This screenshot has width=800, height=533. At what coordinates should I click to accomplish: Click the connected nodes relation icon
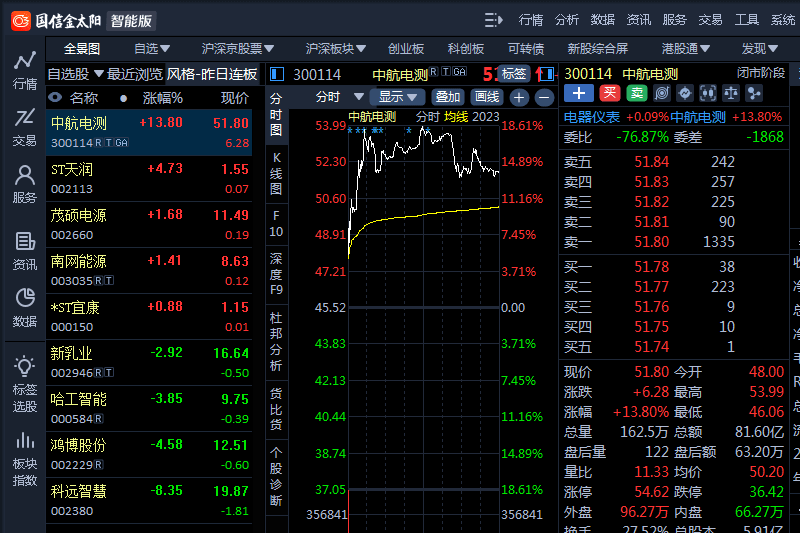(x=754, y=93)
